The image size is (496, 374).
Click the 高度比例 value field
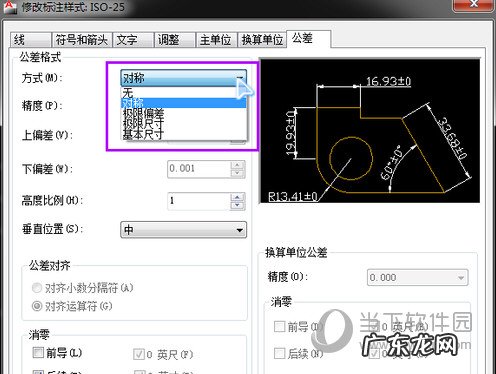coord(199,201)
